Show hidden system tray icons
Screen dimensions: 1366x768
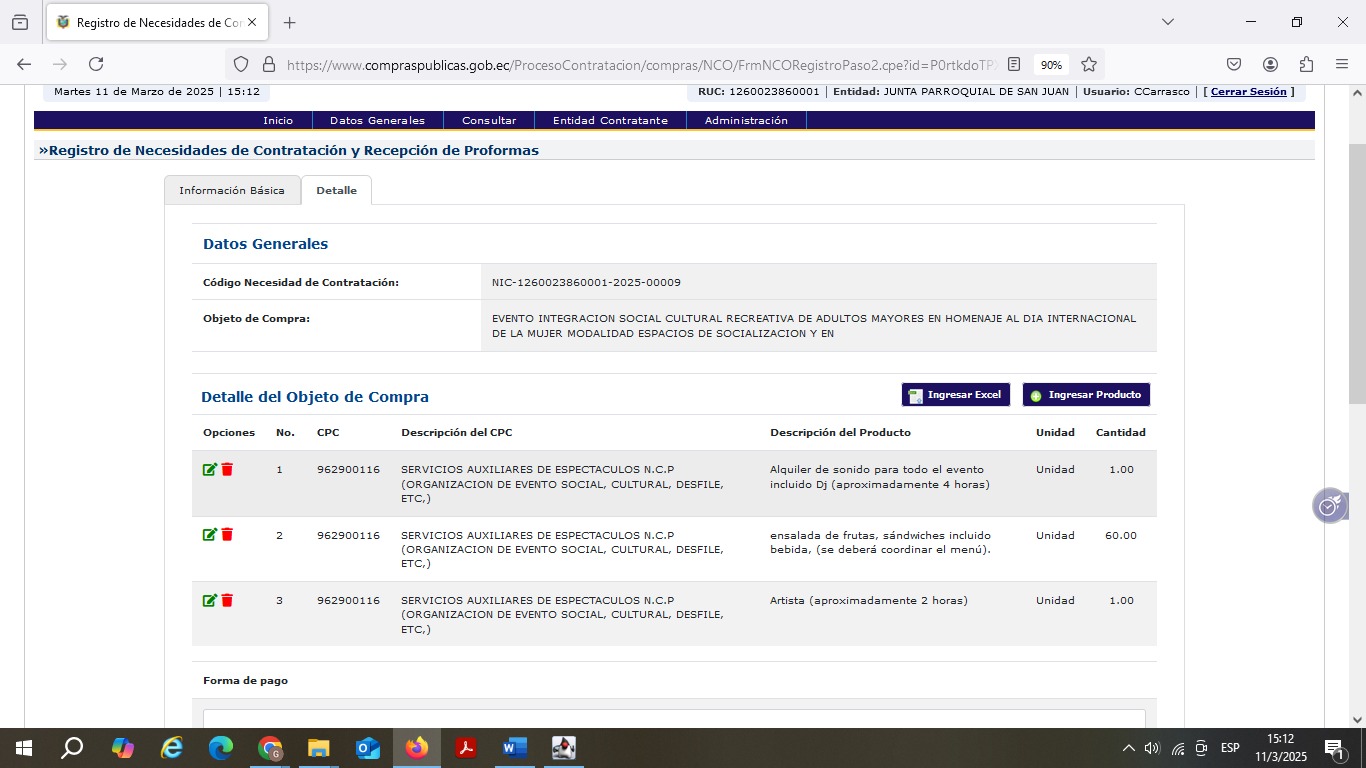click(1129, 748)
